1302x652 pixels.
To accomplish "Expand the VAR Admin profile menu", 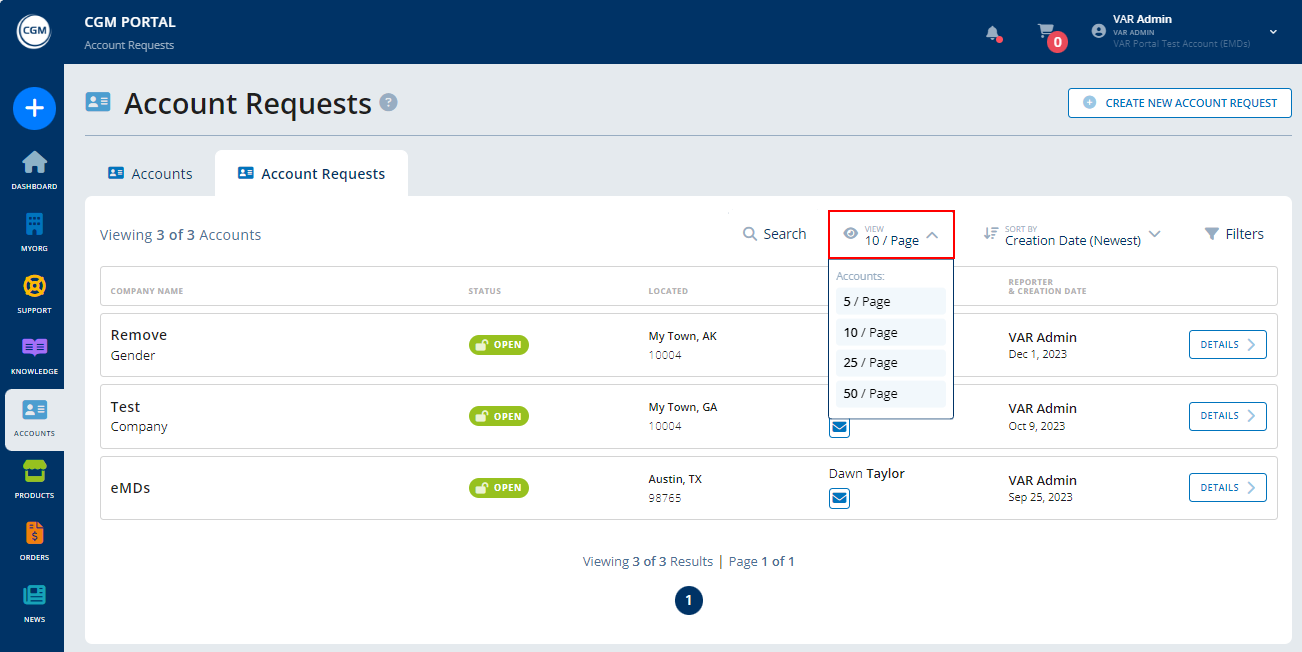I will tap(1272, 32).
